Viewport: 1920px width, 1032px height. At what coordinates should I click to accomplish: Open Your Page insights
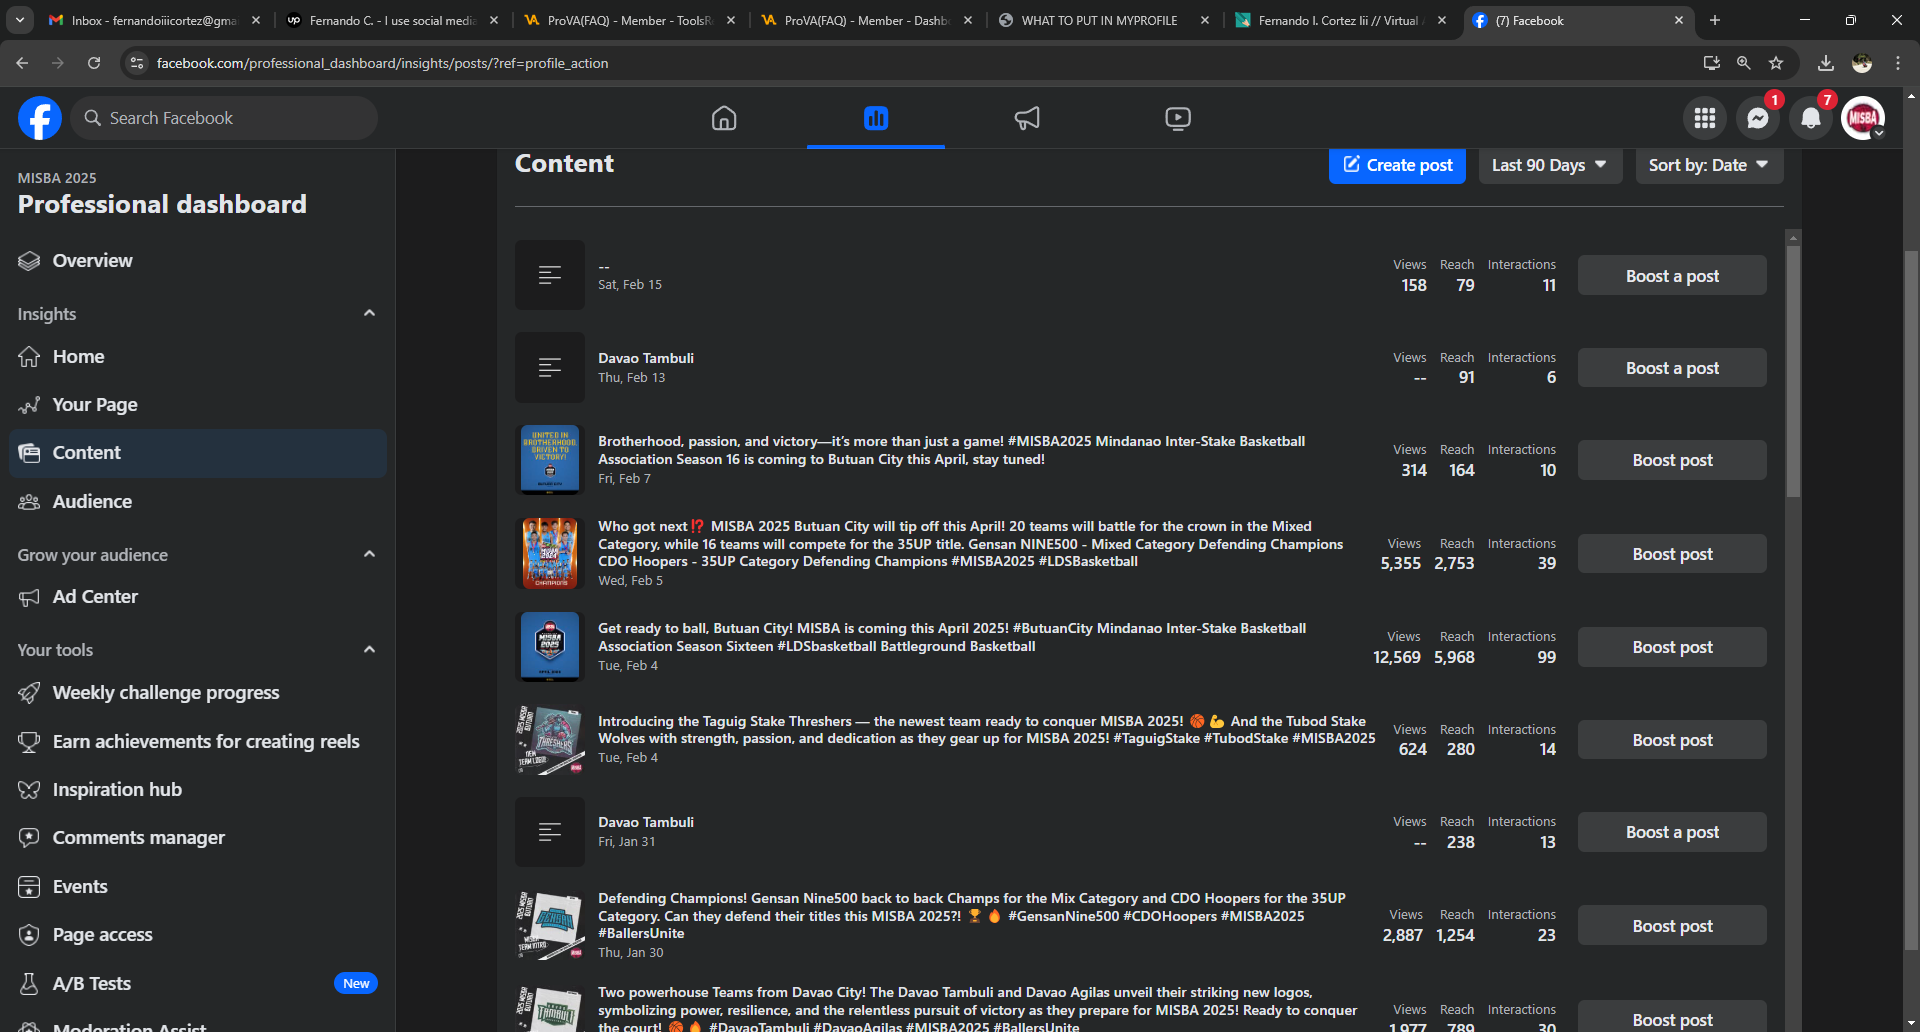tap(198, 405)
